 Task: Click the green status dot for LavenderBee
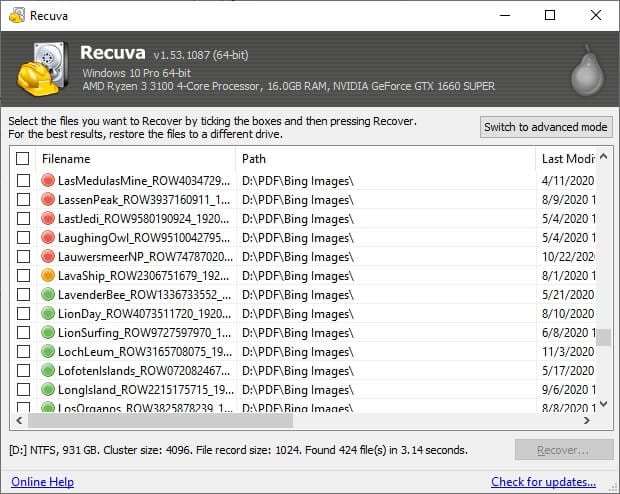[48, 294]
